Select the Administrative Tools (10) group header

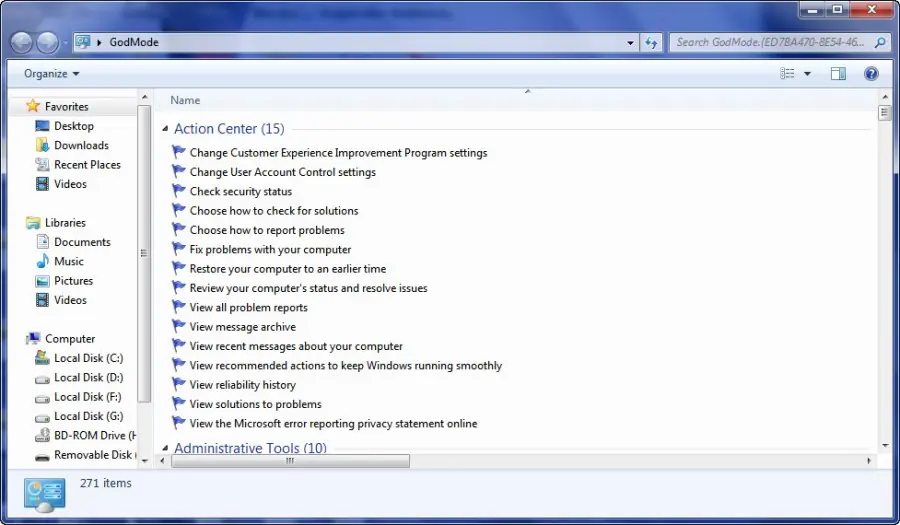[x=250, y=448]
